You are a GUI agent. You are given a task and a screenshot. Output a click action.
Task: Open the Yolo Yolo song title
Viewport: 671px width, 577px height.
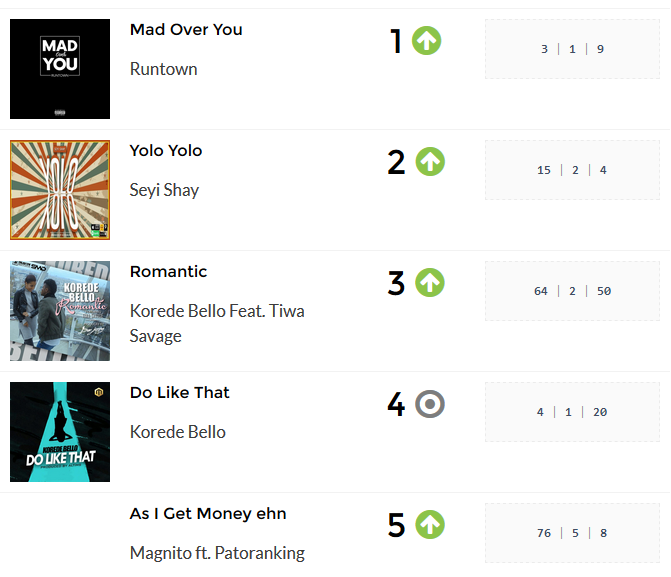[166, 151]
